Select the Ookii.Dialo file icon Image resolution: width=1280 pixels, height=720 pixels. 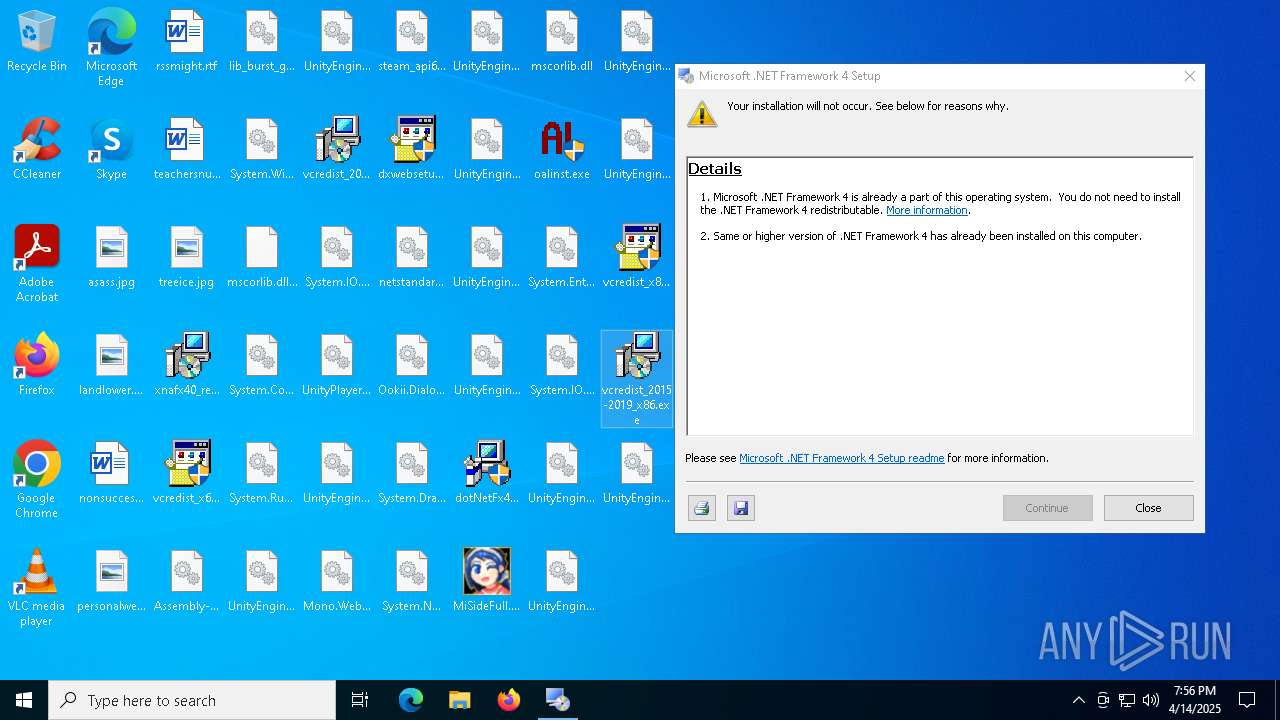coord(411,365)
